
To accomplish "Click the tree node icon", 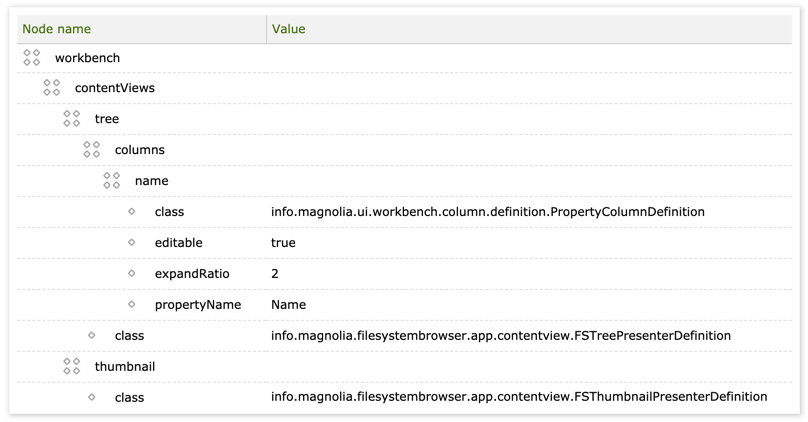I will pos(72,119).
